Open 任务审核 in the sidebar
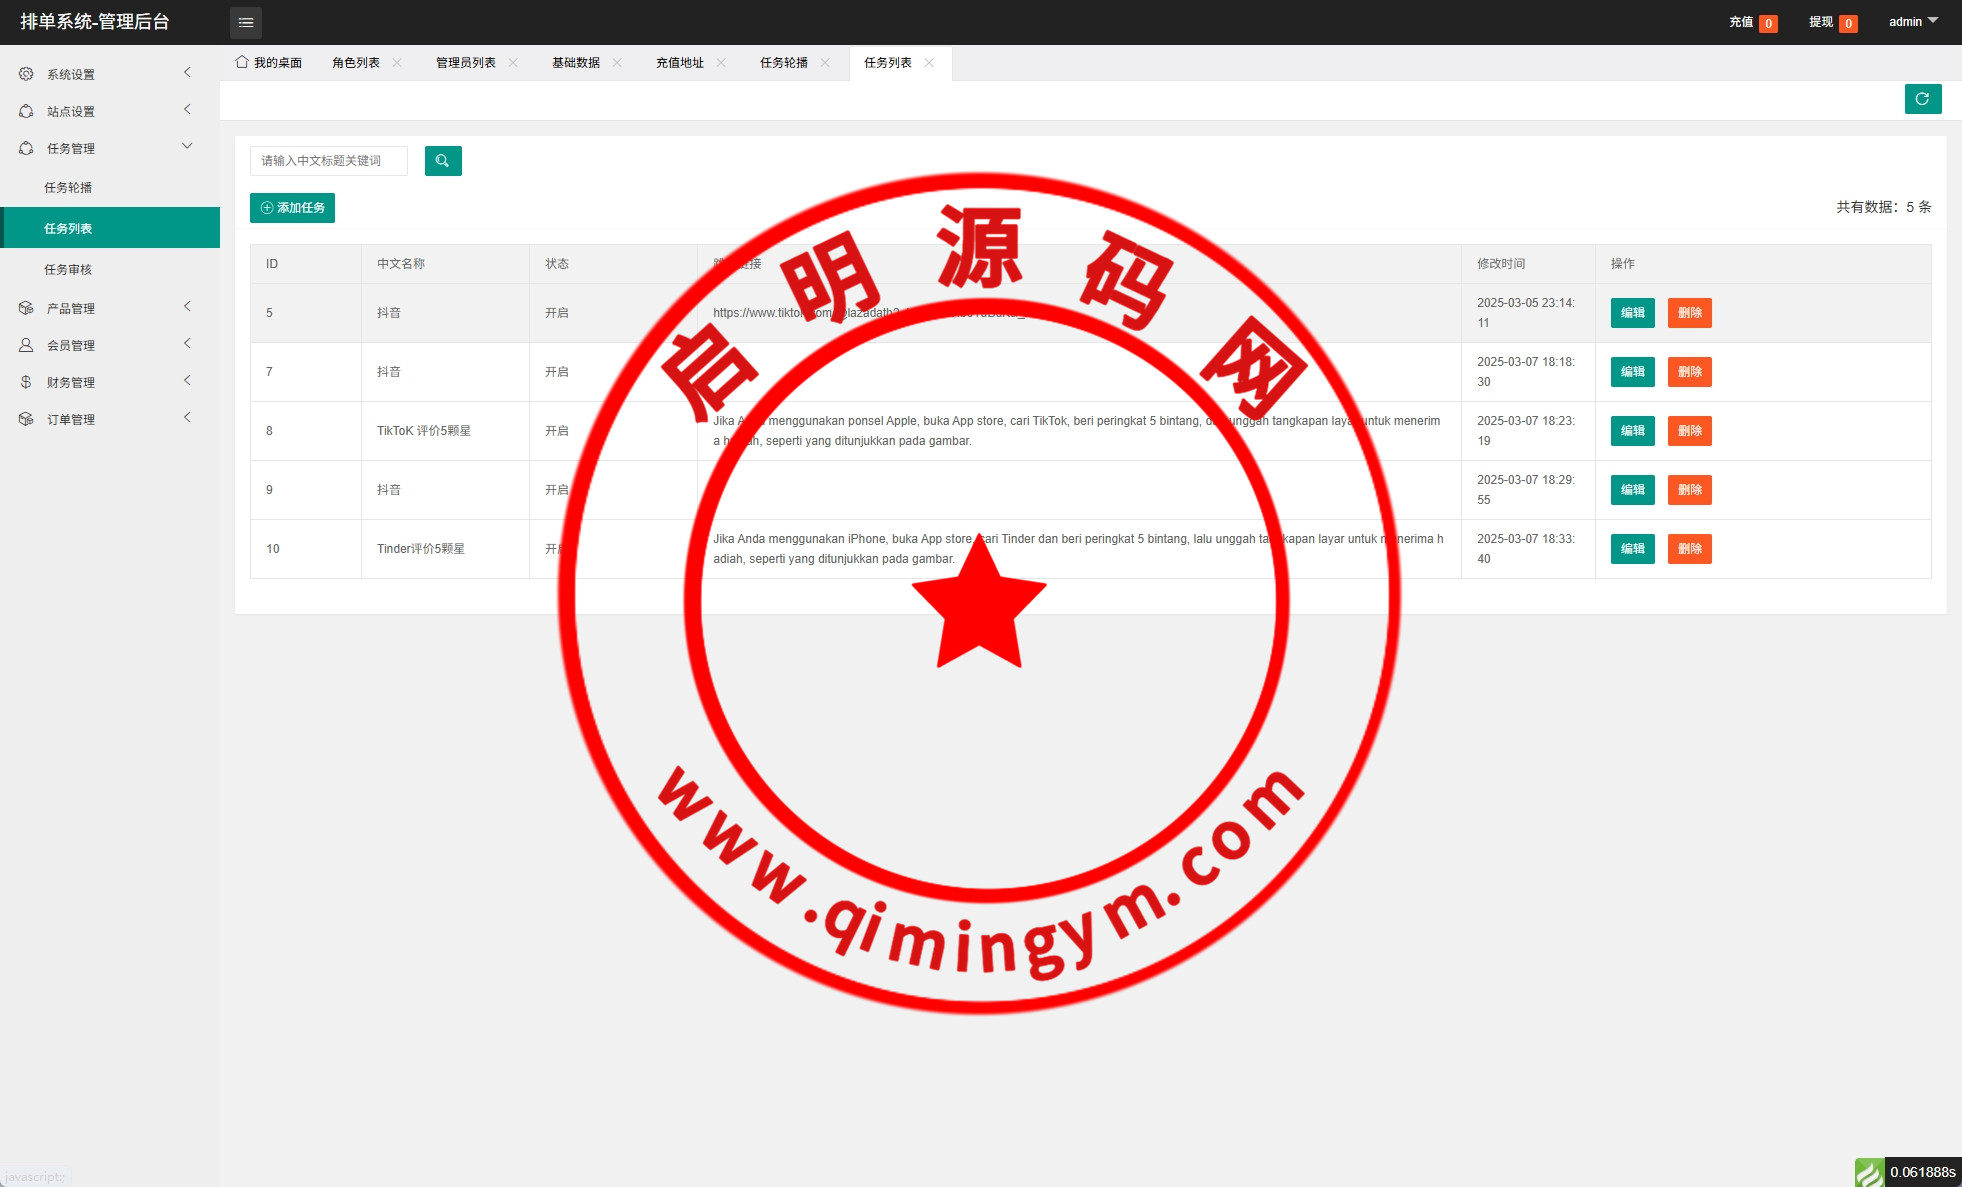Image resolution: width=1962 pixels, height=1187 pixels. [x=68, y=269]
